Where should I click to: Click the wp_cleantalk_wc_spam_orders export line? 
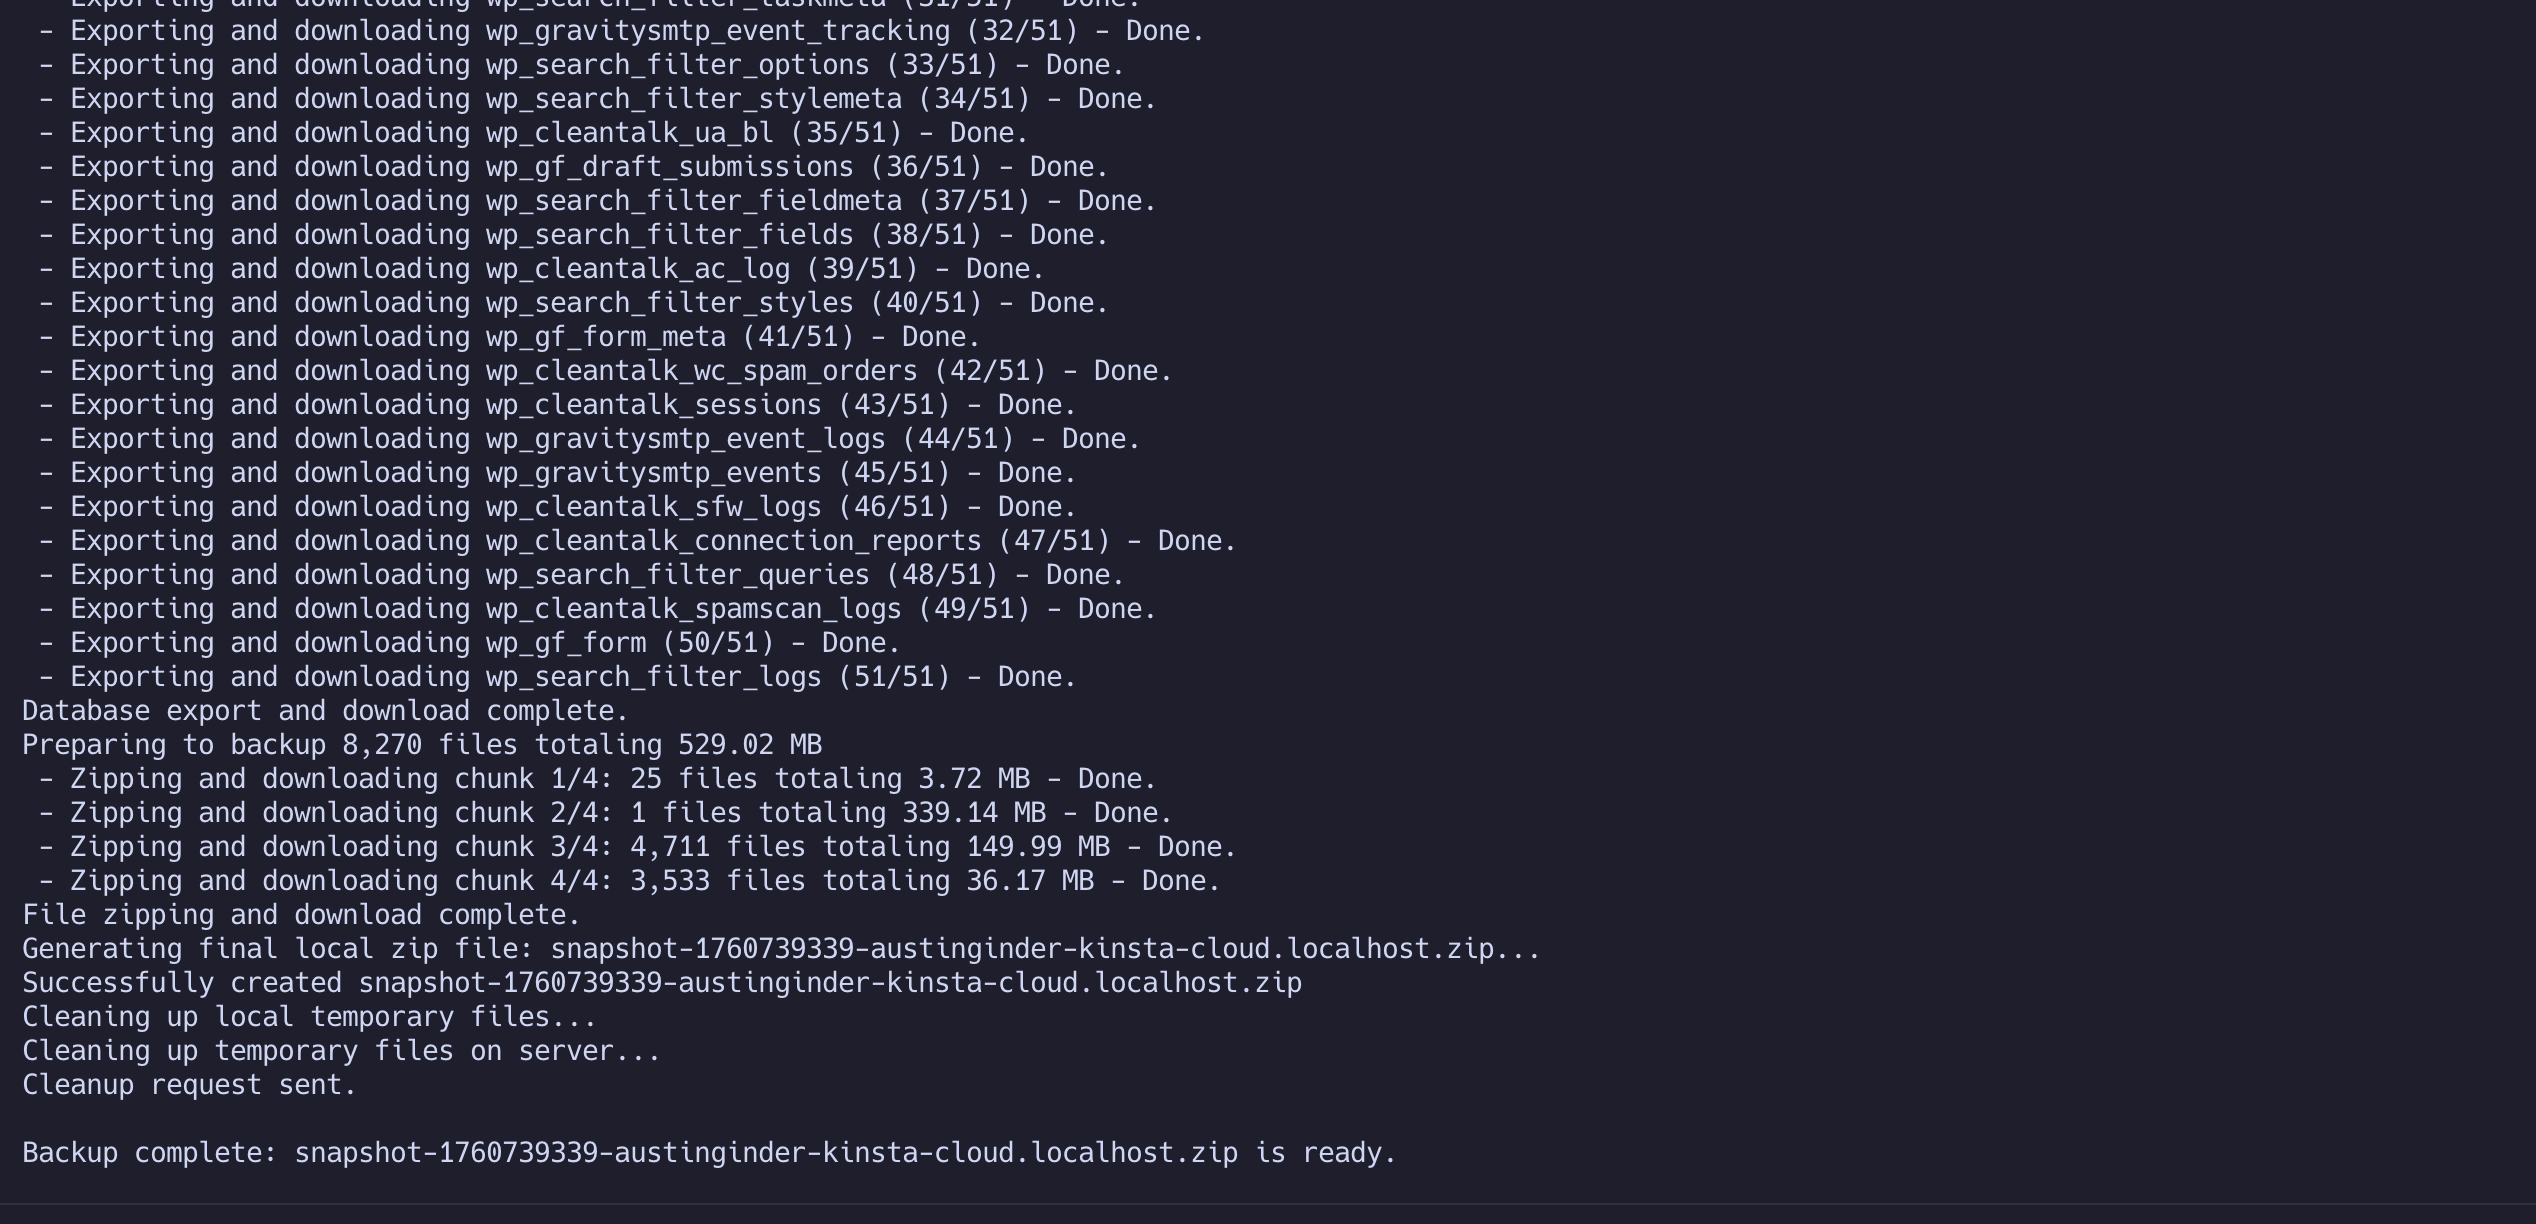pos(604,372)
